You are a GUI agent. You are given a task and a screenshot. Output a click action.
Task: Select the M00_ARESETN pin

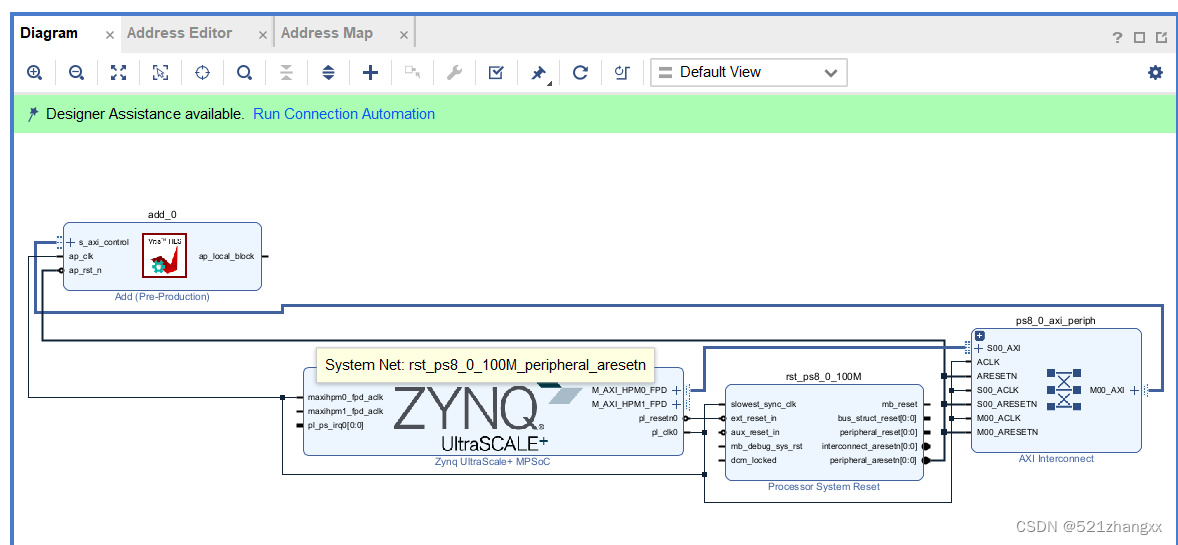[x=1007, y=432]
